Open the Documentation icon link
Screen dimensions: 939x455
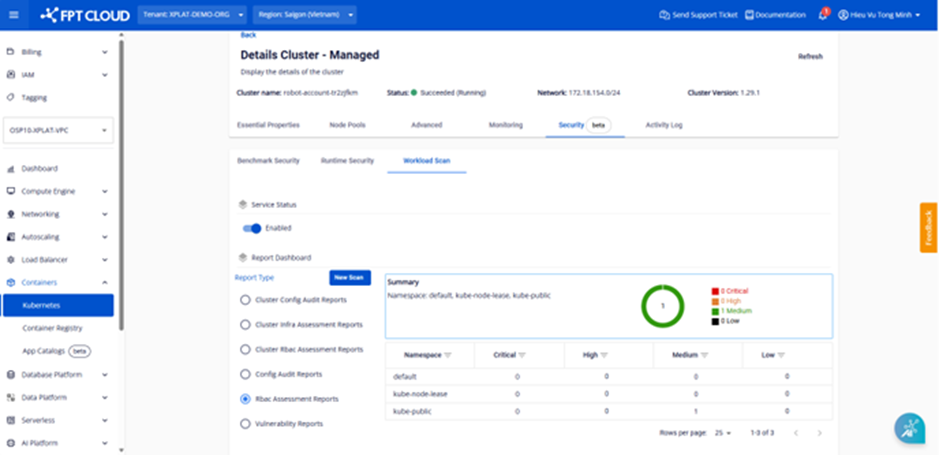[749, 15]
